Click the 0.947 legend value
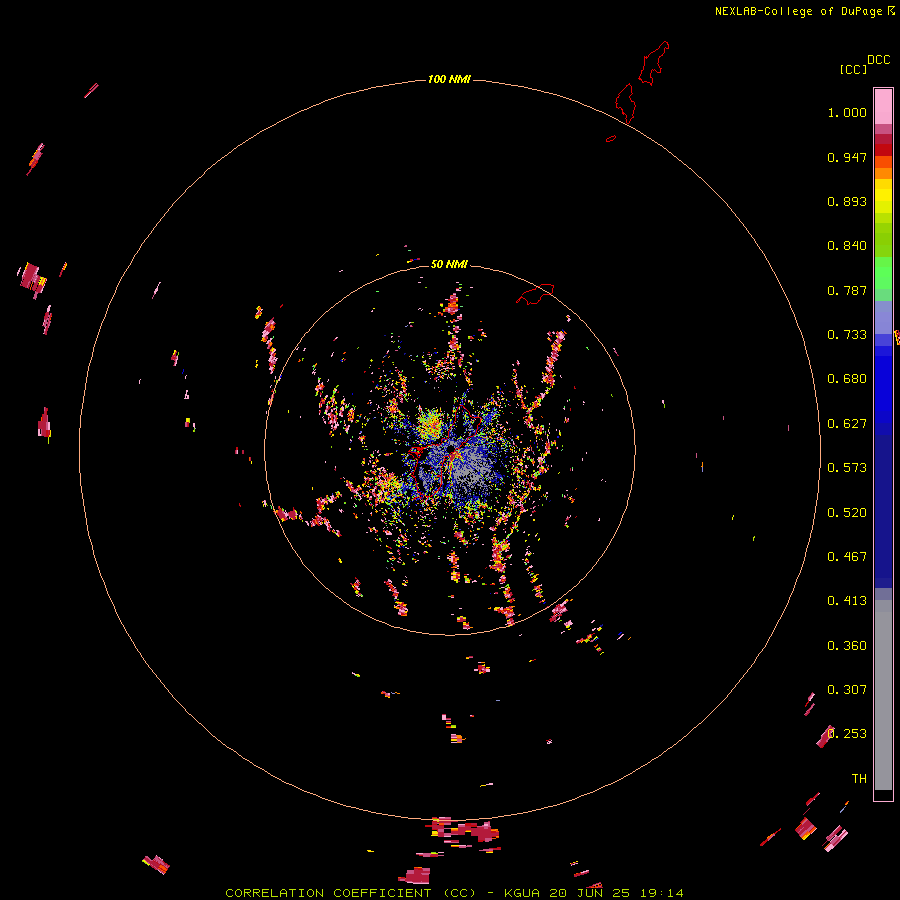This screenshot has height=900, width=900. point(847,157)
